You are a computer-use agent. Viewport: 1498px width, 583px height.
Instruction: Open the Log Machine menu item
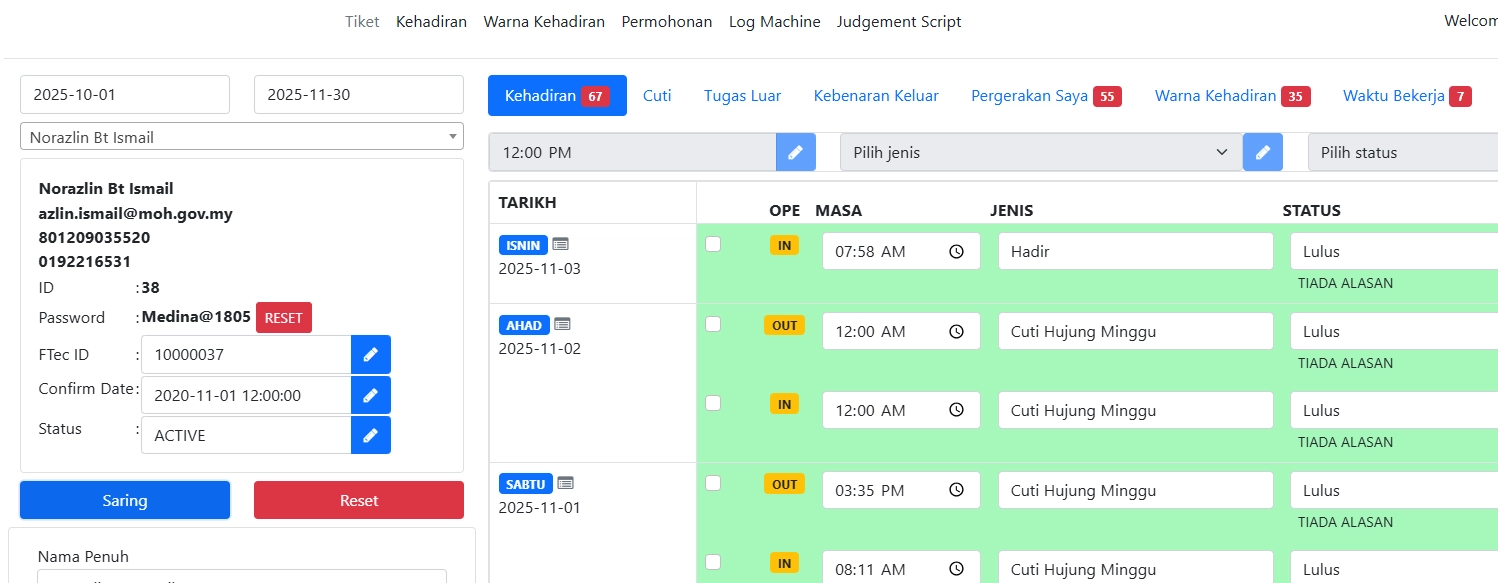point(774,21)
